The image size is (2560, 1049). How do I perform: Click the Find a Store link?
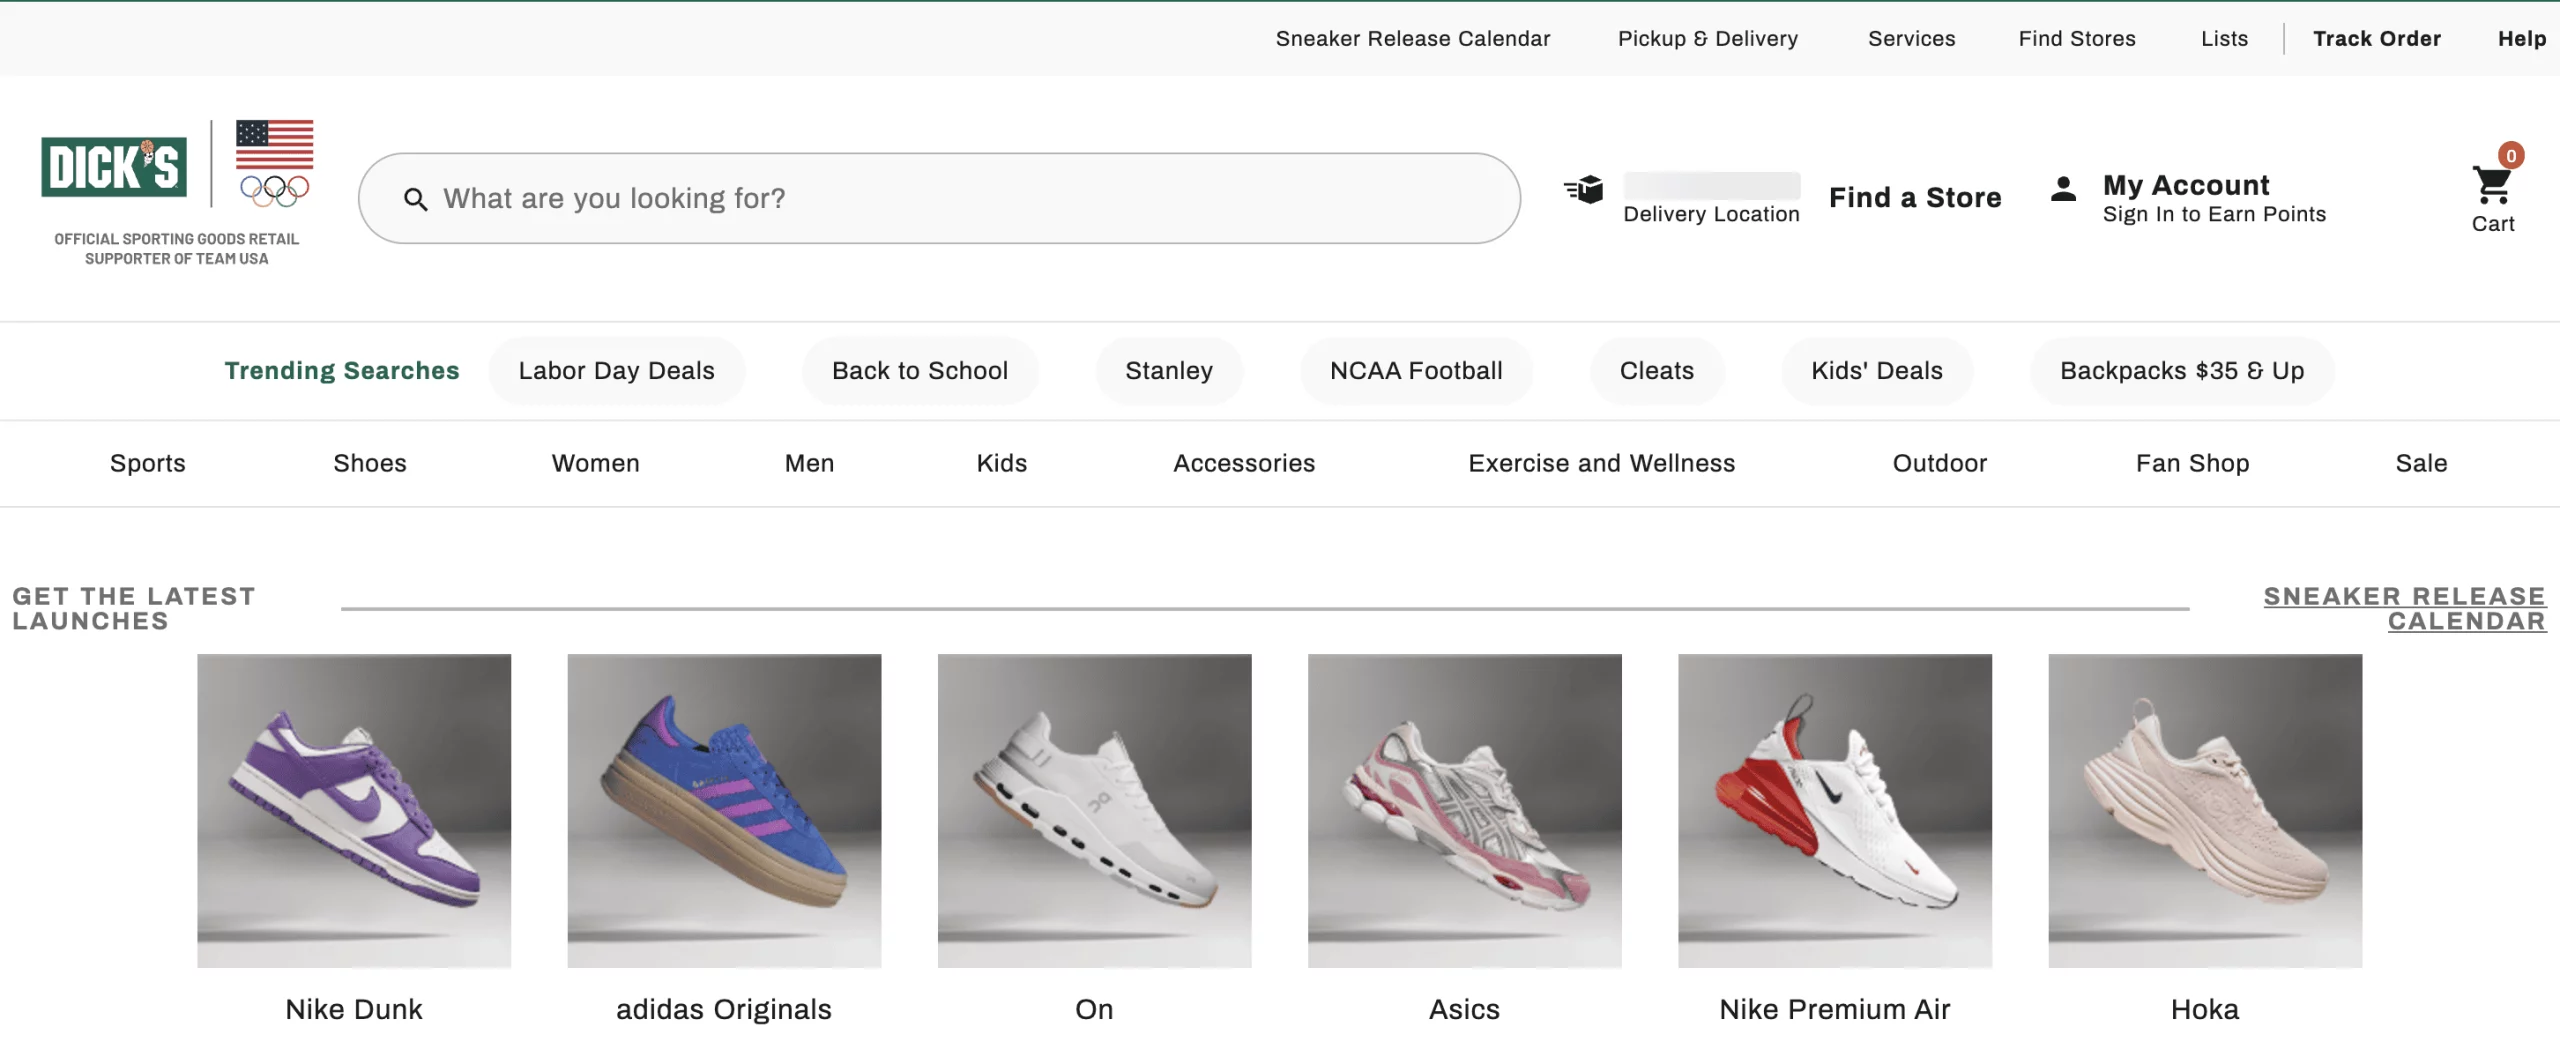click(1914, 198)
